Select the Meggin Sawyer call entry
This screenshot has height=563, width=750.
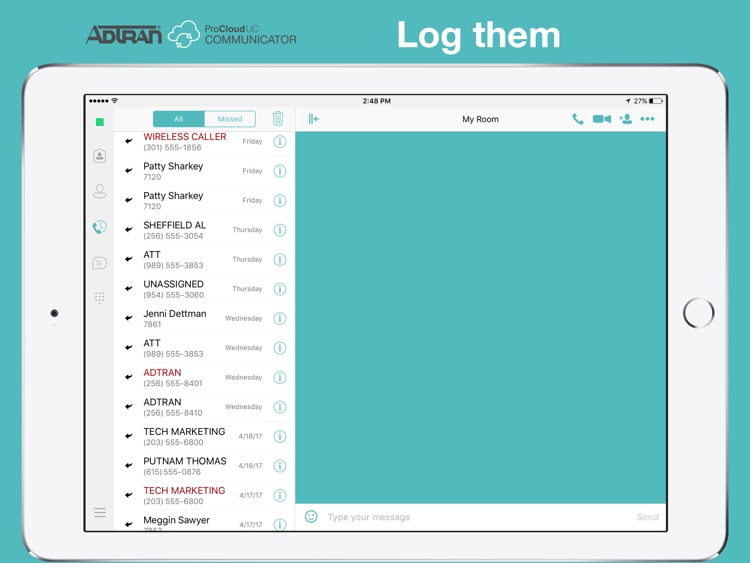tap(204, 521)
